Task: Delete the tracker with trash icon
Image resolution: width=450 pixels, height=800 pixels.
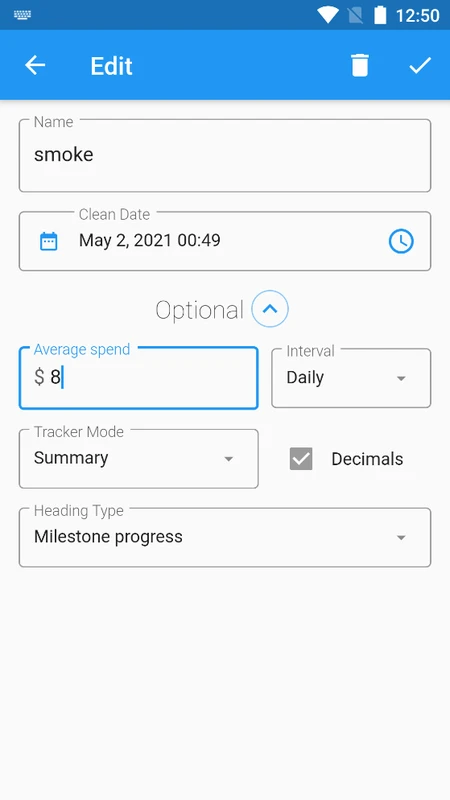Action: click(360, 65)
